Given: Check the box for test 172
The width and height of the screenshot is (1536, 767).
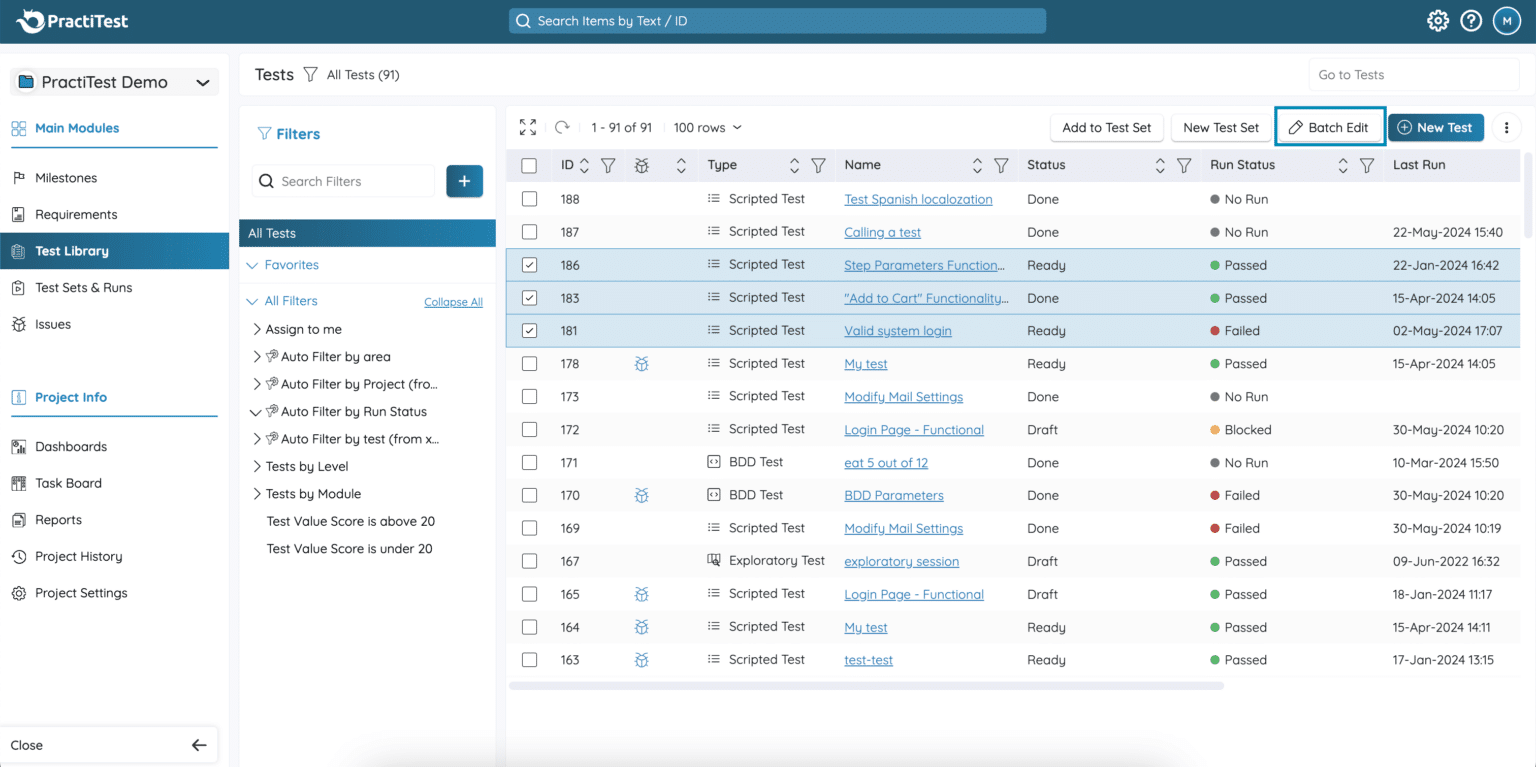Looking at the screenshot, I should [x=530, y=430].
